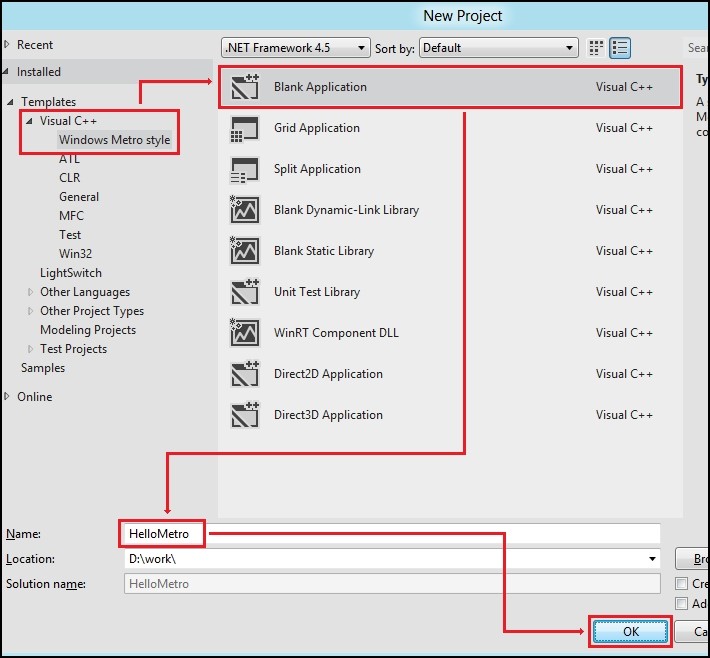Select the Direct3D Application icon

pos(245,416)
